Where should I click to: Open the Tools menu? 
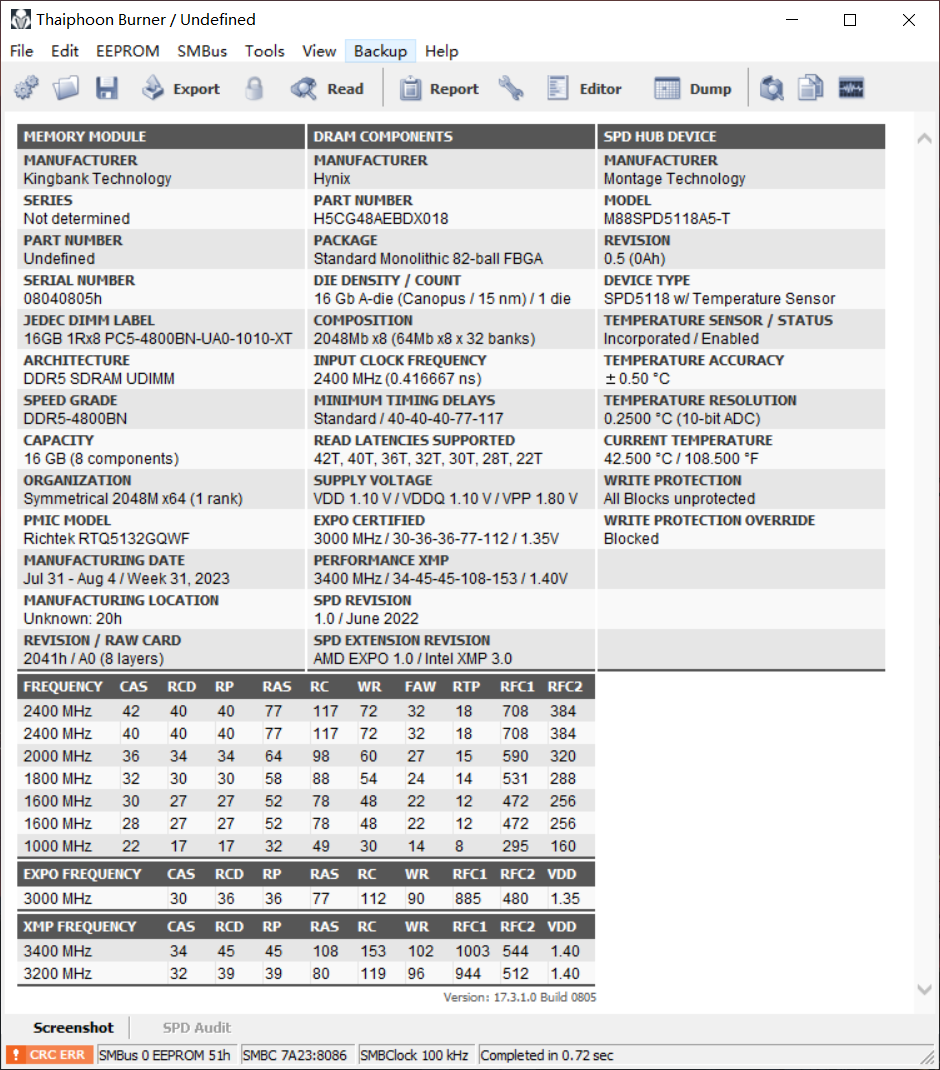265,51
